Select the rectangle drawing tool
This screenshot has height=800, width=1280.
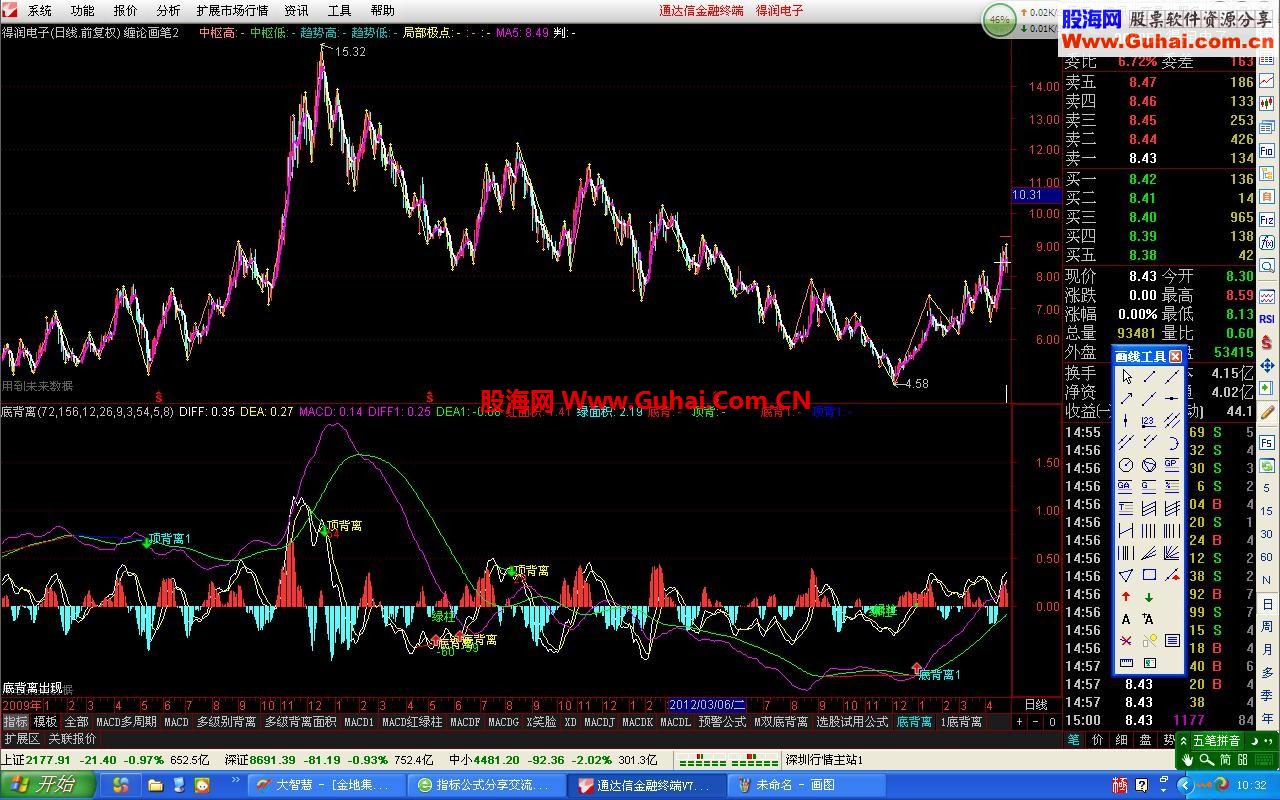click(1149, 575)
